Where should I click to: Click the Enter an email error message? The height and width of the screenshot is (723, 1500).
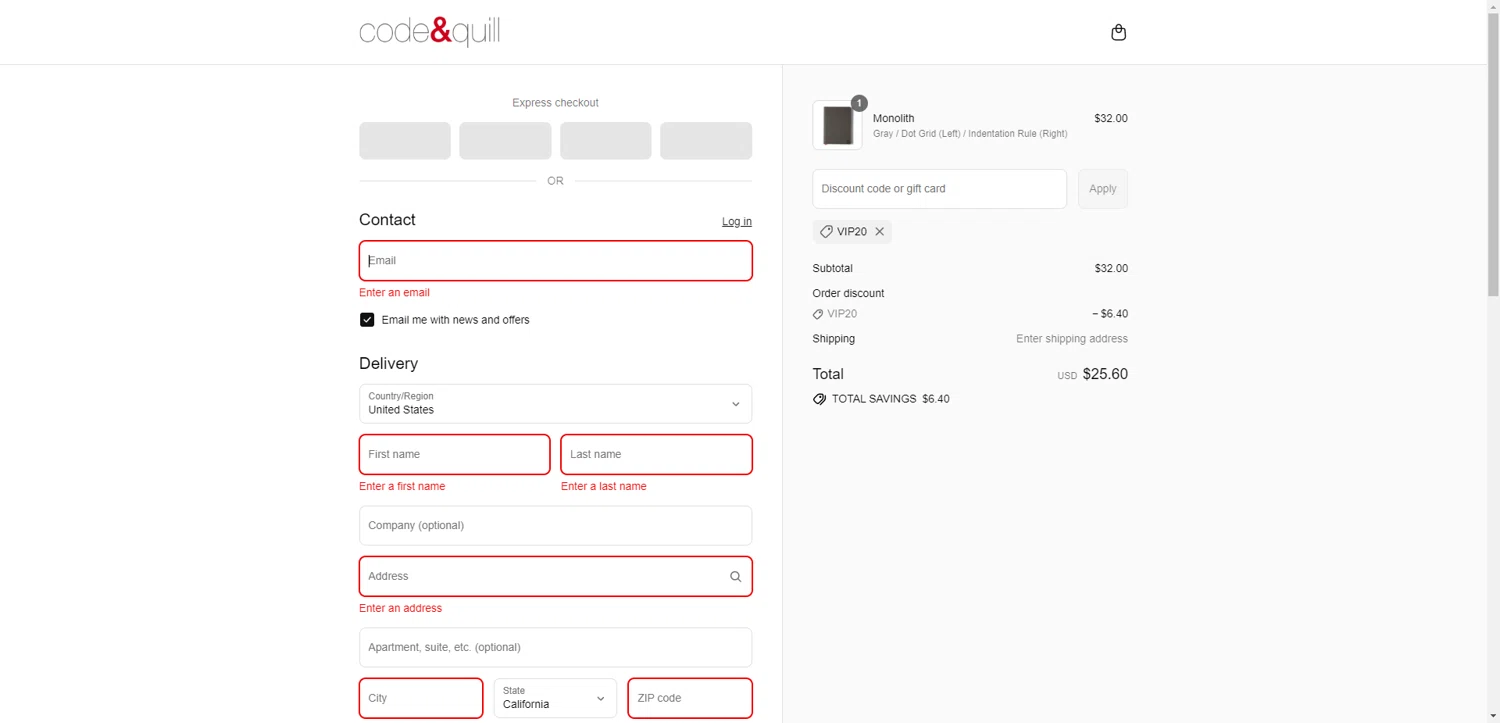coord(395,293)
